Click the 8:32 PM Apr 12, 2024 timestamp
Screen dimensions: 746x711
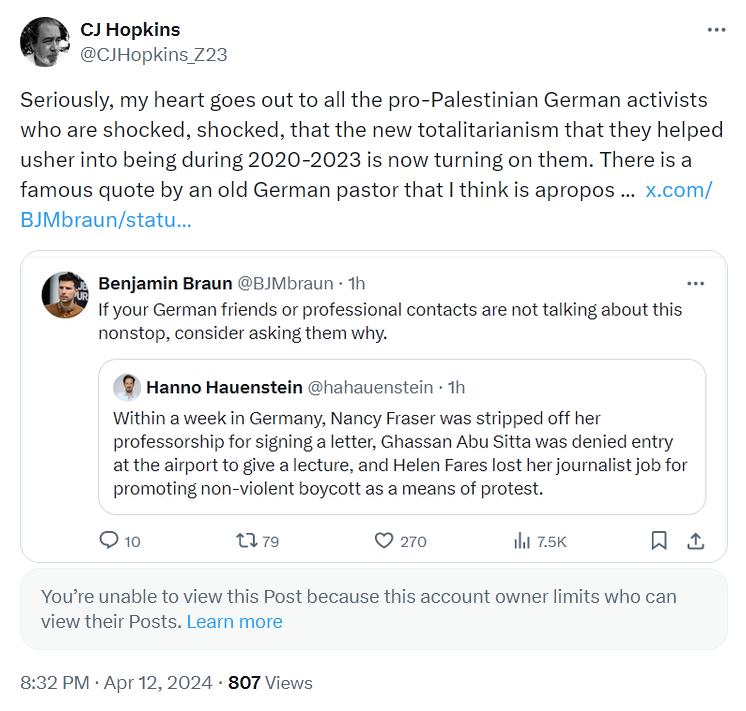pos(116,684)
